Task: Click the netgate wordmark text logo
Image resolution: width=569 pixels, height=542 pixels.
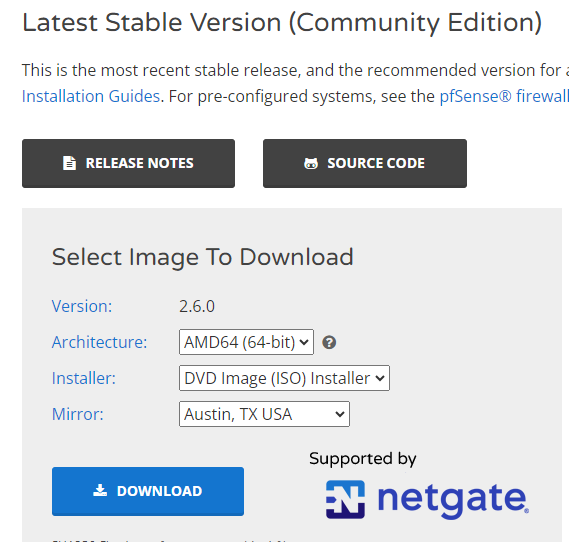Action: 453,500
